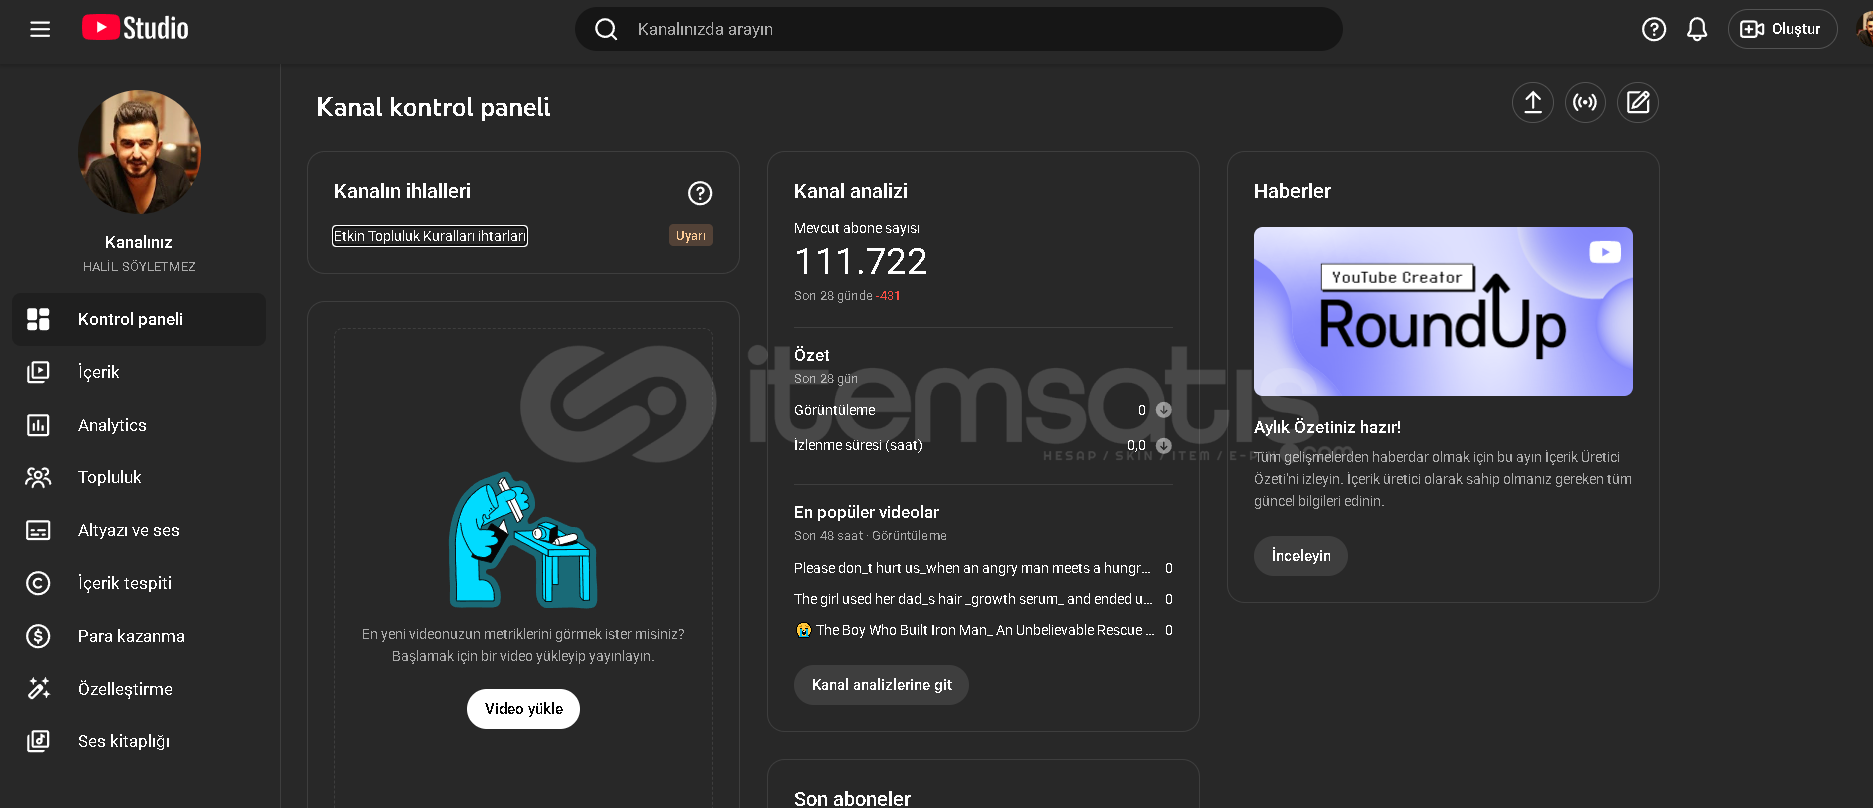1873x808 pixels.
Task: Click the Para kazanma dollar icon
Action: pyautogui.click(x=38, y=636)
